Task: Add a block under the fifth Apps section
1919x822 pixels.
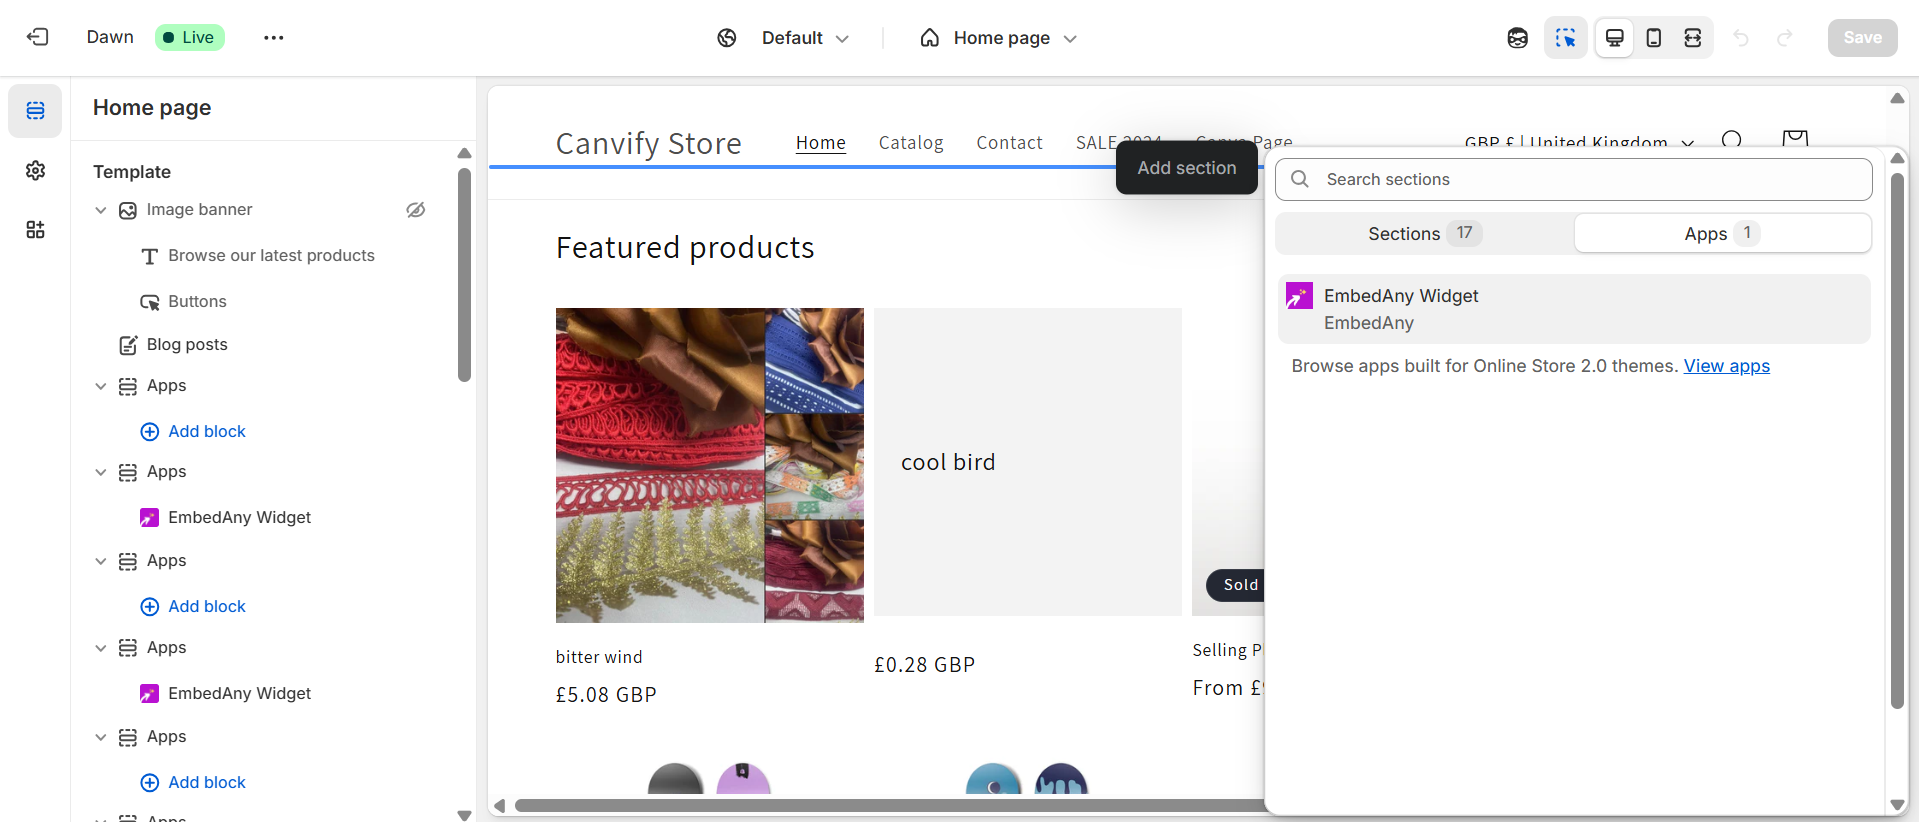Action: (x=193, y=783)
